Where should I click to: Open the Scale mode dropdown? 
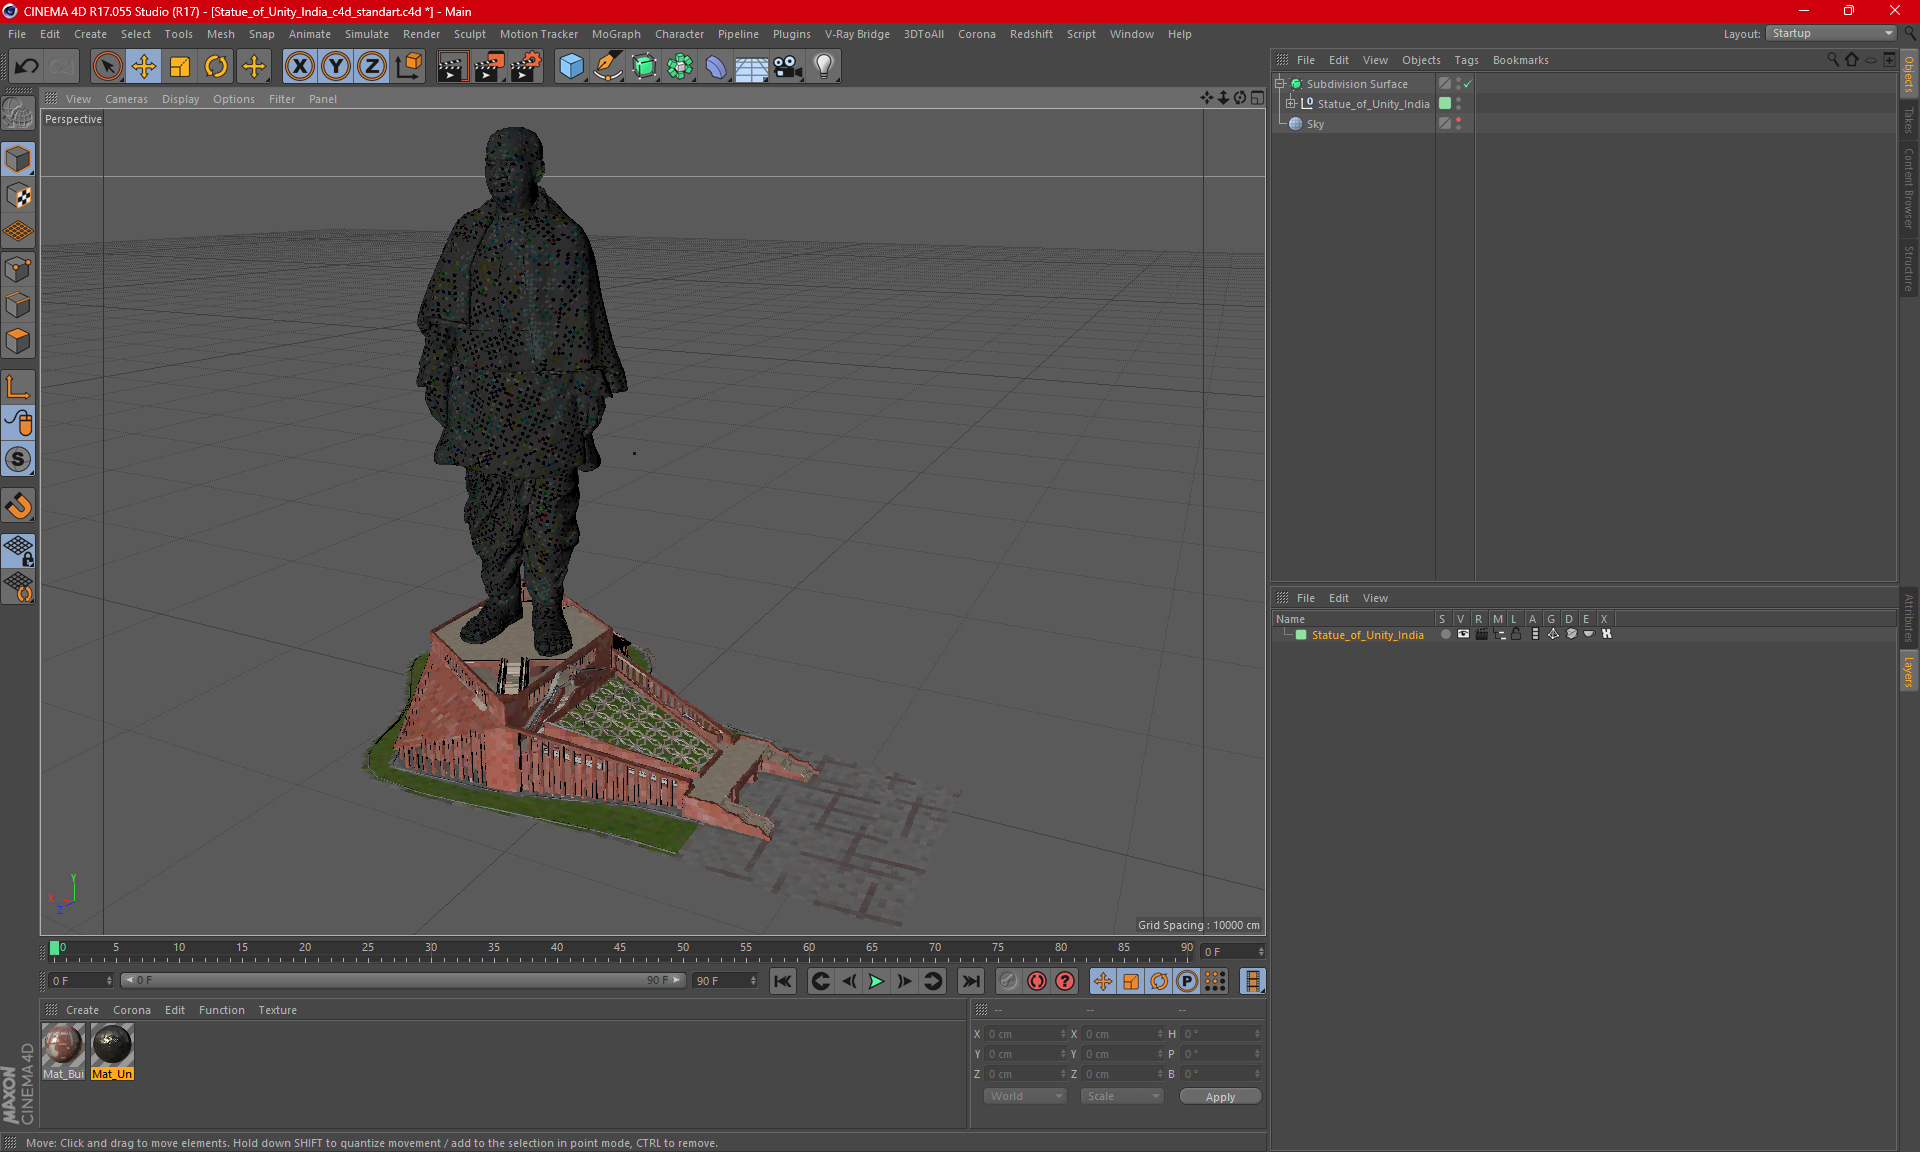point(1122,1096)
